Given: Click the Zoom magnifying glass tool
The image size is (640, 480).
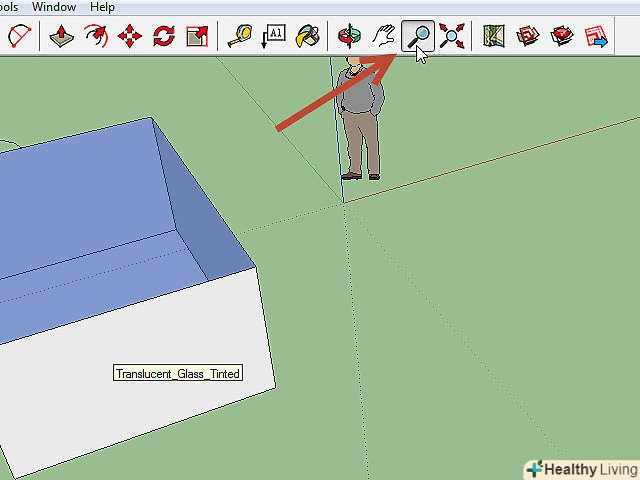Looking at the screenshot, I should point(417,37).
